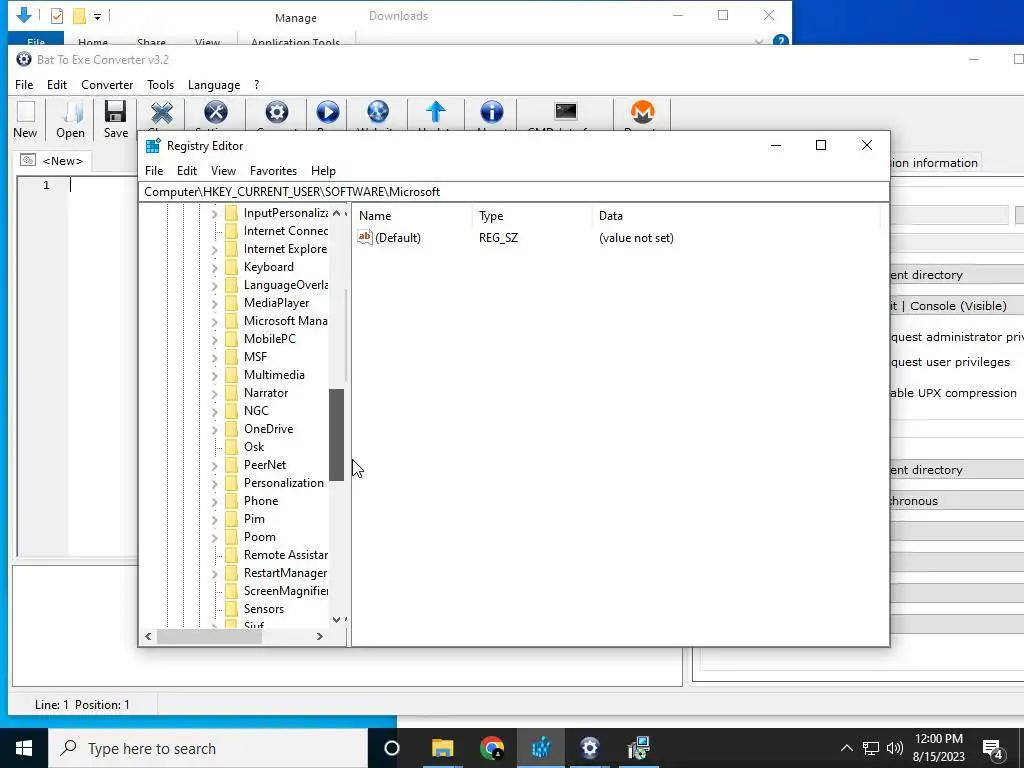
Task: Select the Osk key in registry tree
Action: [254, 447]
